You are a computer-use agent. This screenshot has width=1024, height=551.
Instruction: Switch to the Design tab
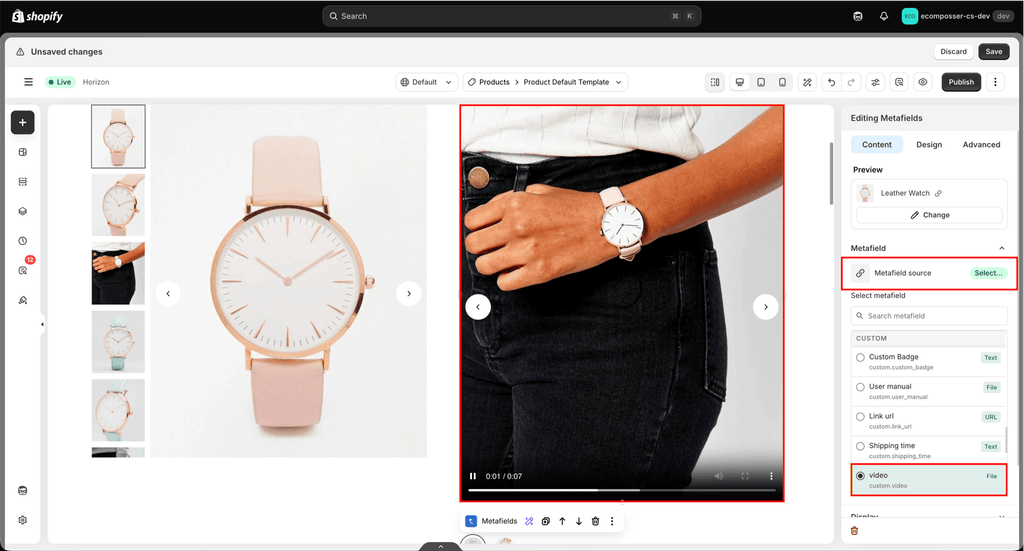tap(929, 144)
